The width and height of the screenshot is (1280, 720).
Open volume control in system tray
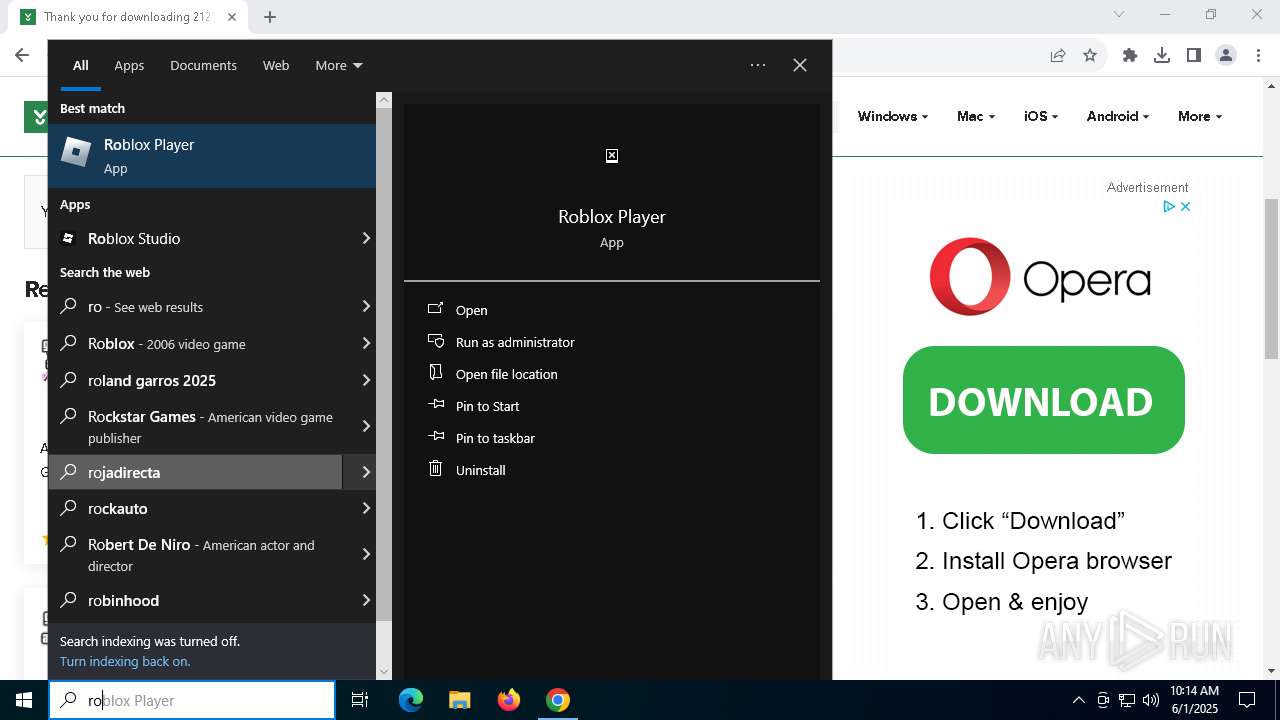(1151, 700)
